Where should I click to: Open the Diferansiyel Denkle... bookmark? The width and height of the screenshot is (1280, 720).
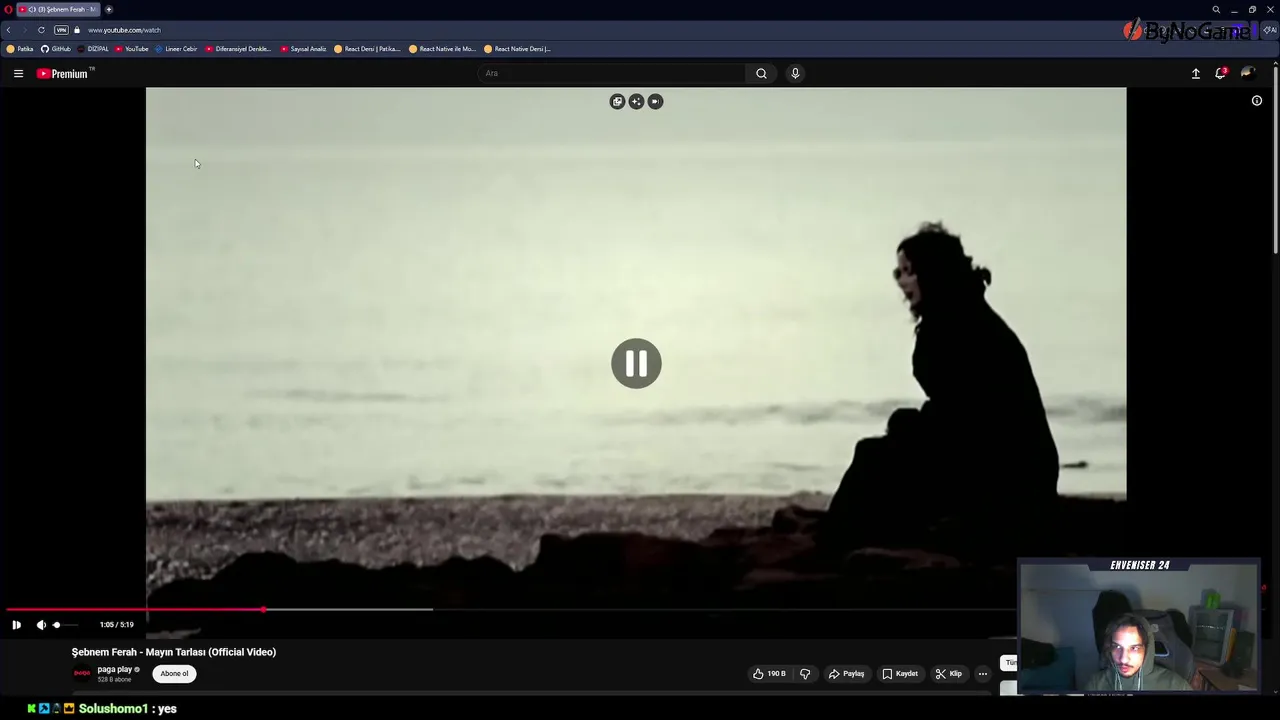coord(238,49)
